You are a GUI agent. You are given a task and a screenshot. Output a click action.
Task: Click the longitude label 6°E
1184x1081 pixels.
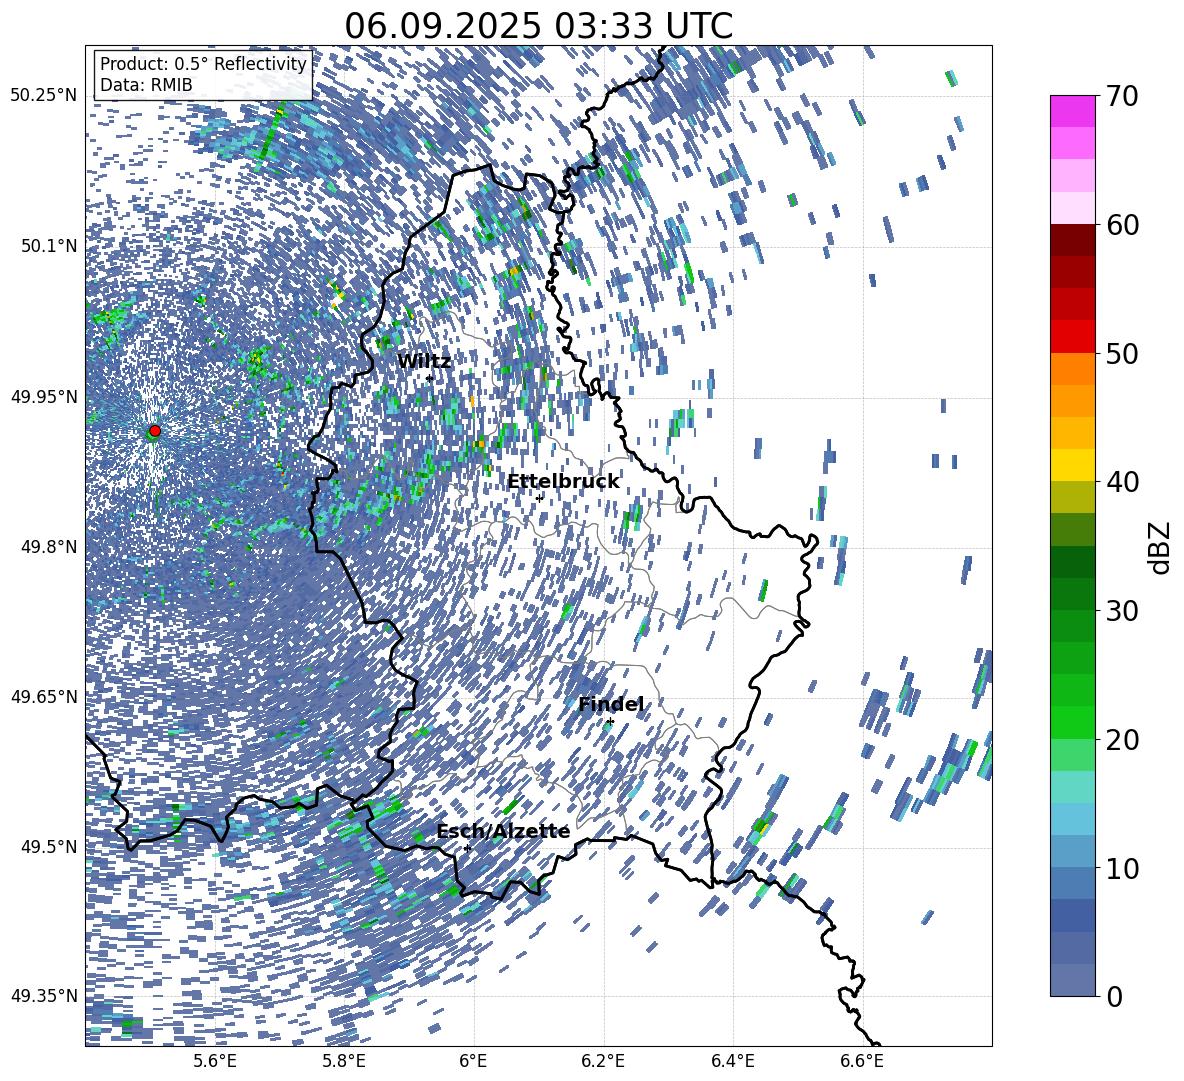click(473, 1061)
